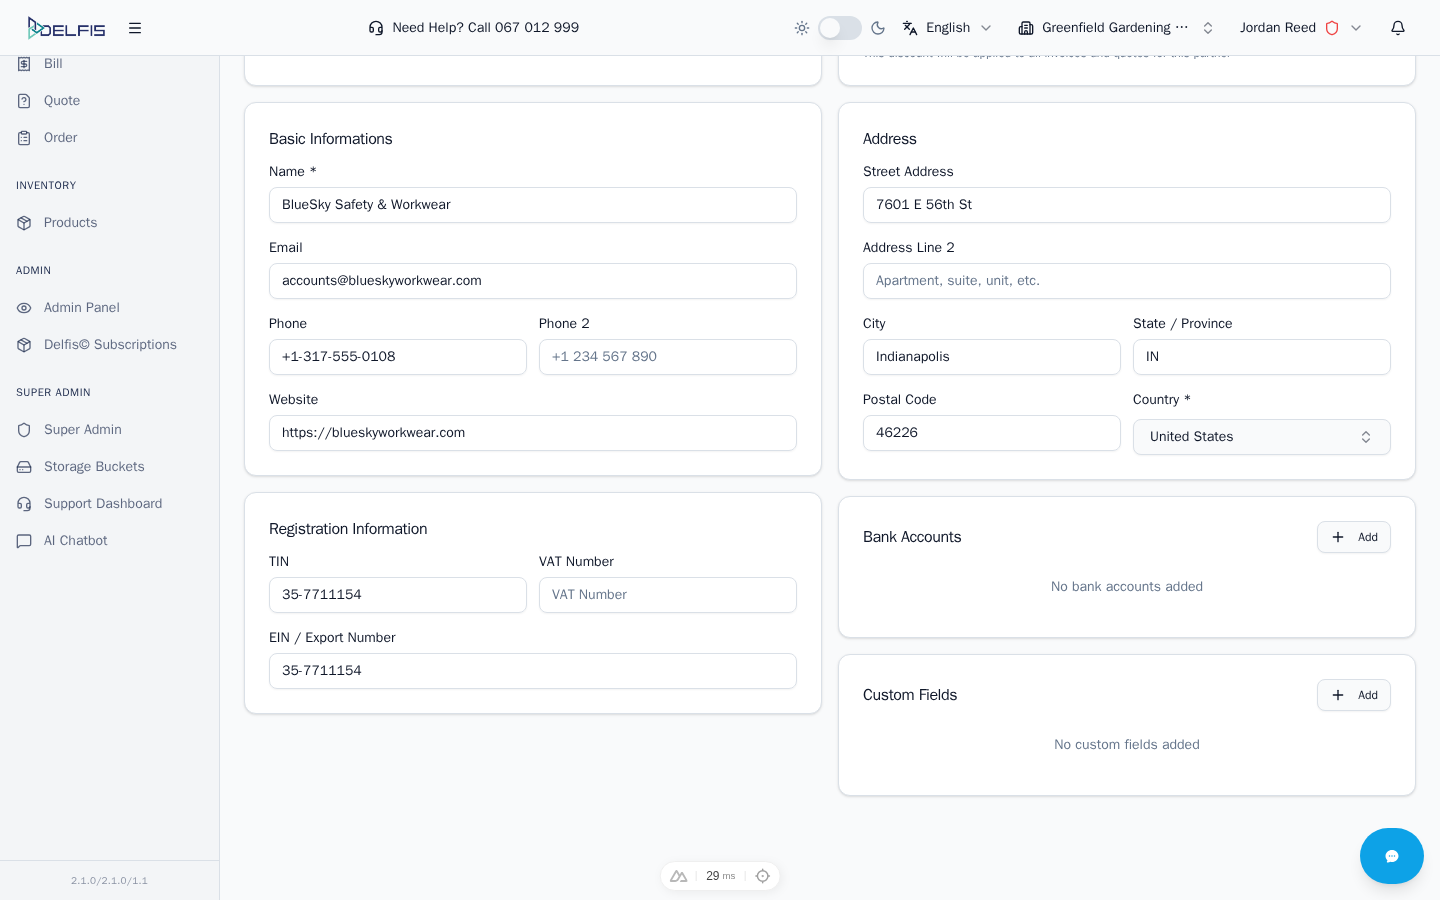This screenshot has width=1440, height=900.
Task: Open the Order page from sidebar
Action: click(x=60, y=138)
